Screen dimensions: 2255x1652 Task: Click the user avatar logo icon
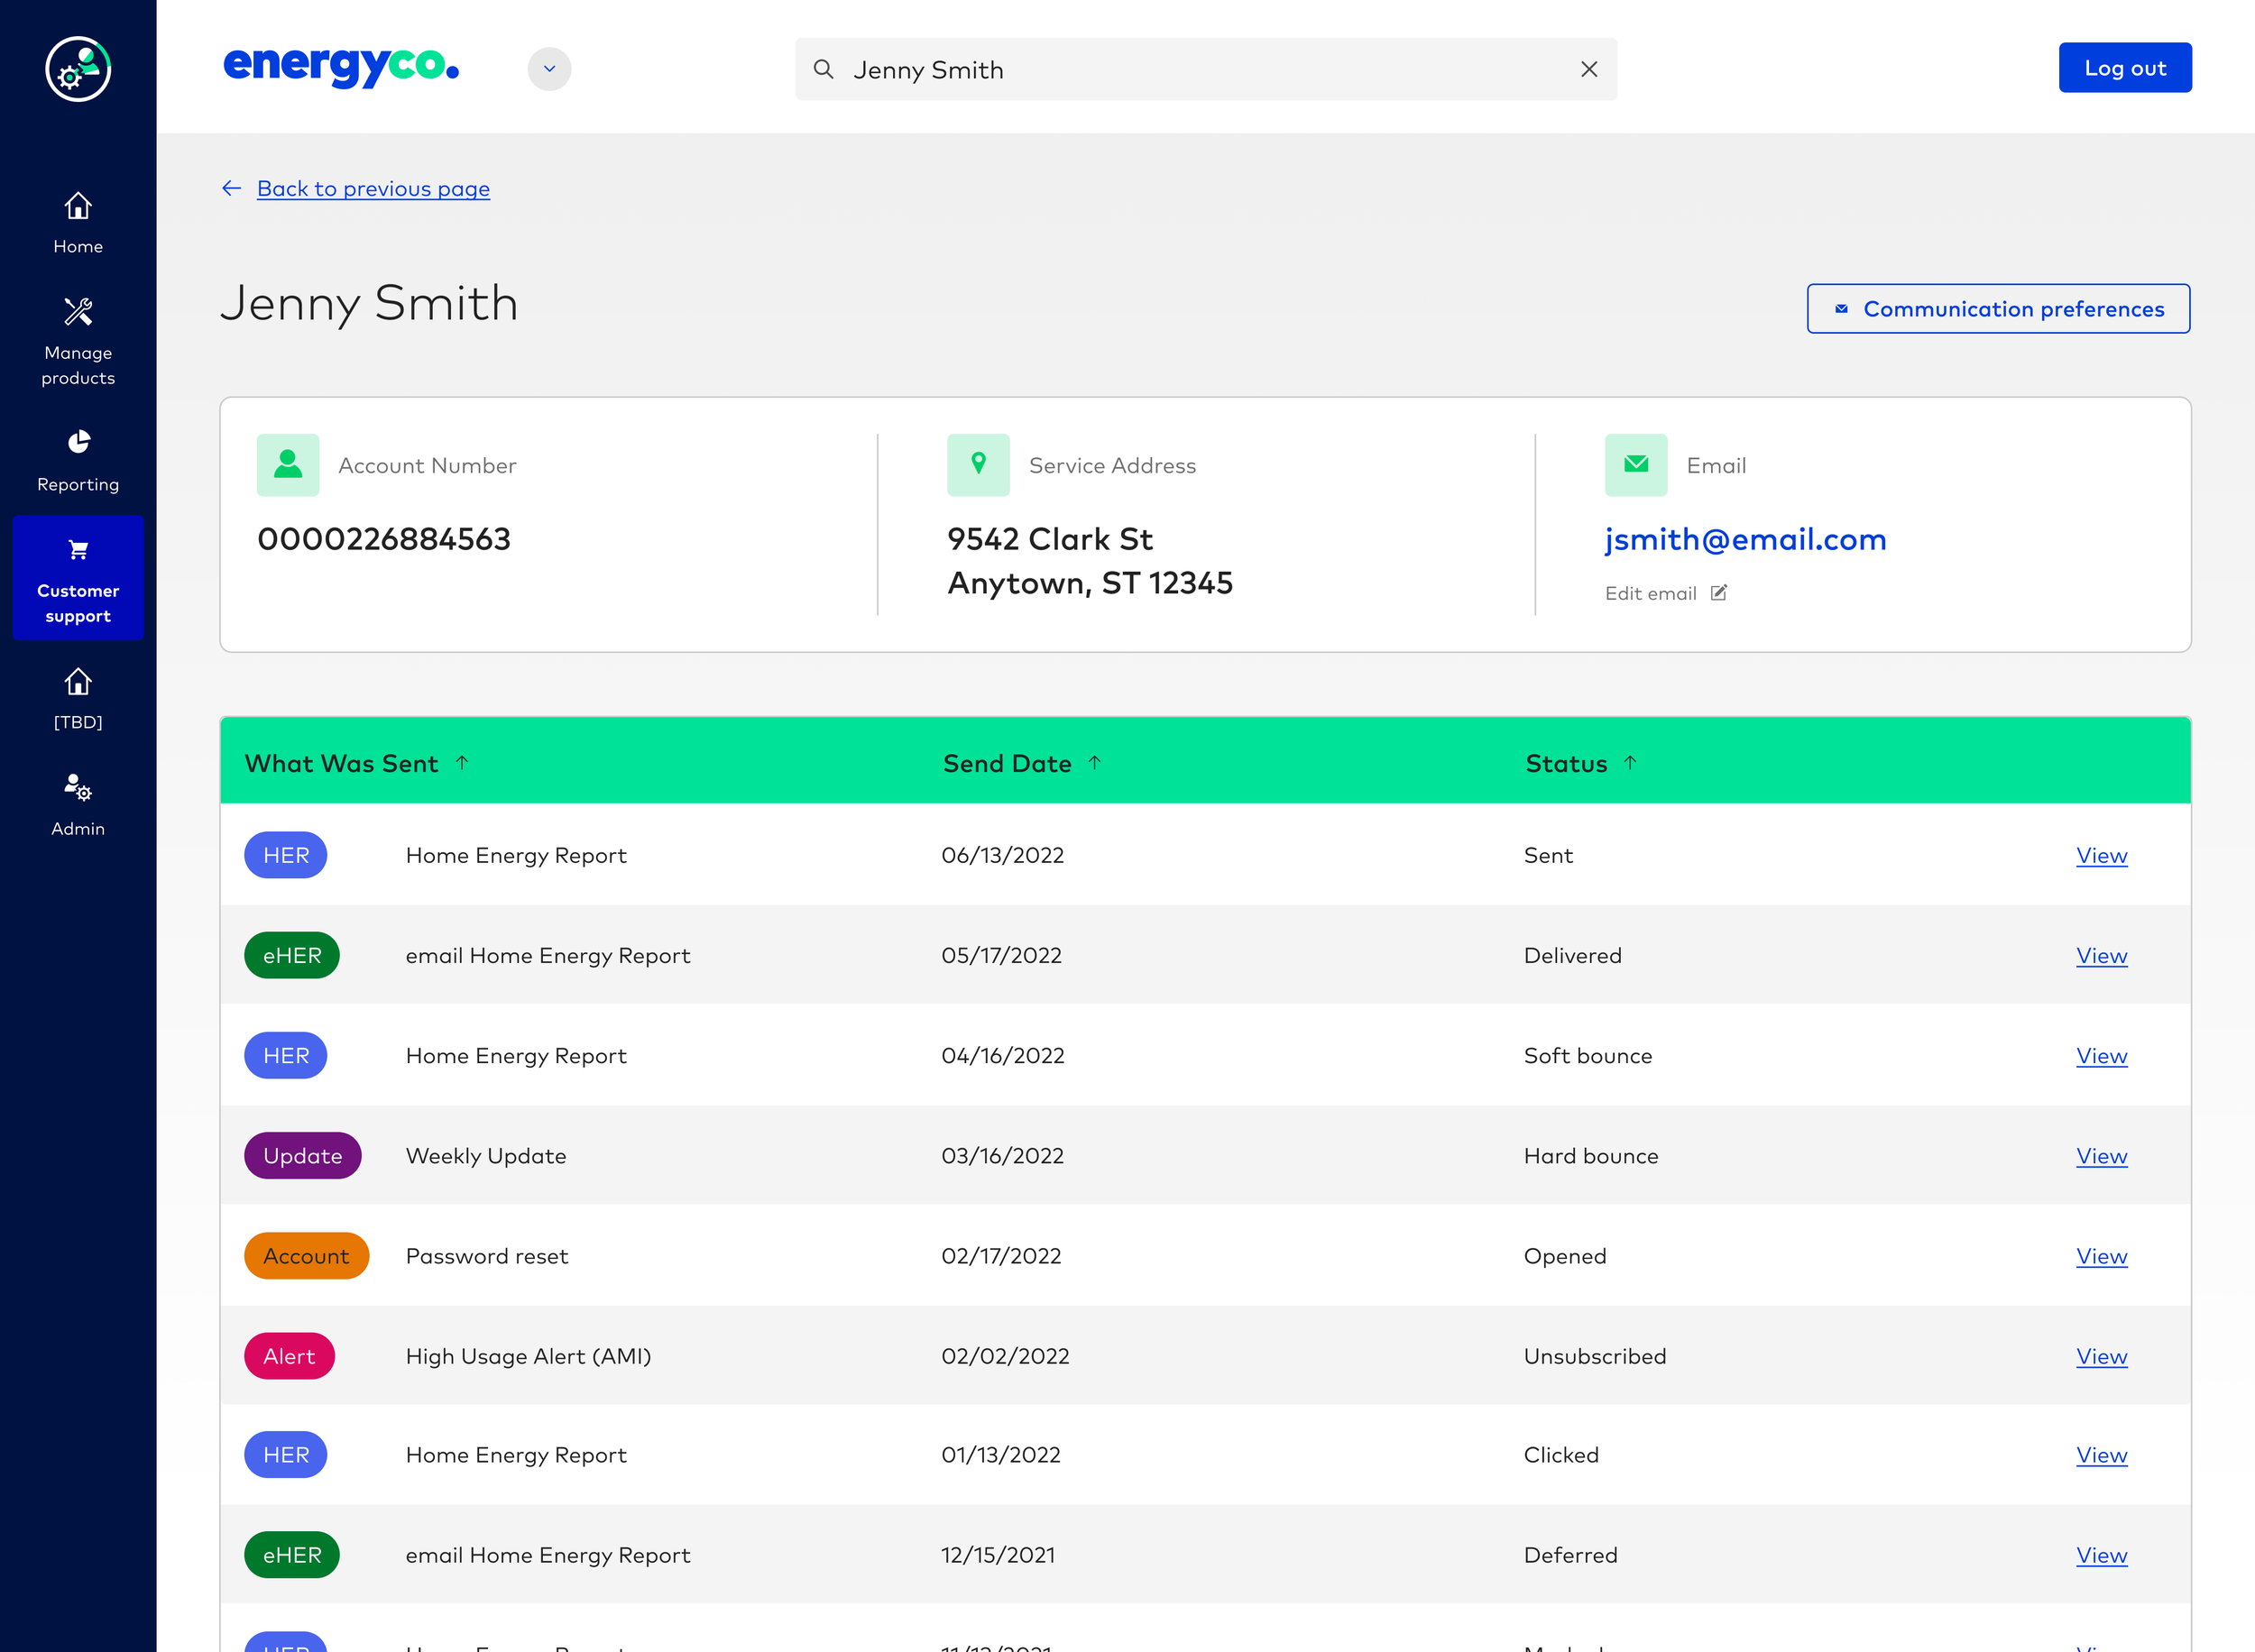(78, 69)
